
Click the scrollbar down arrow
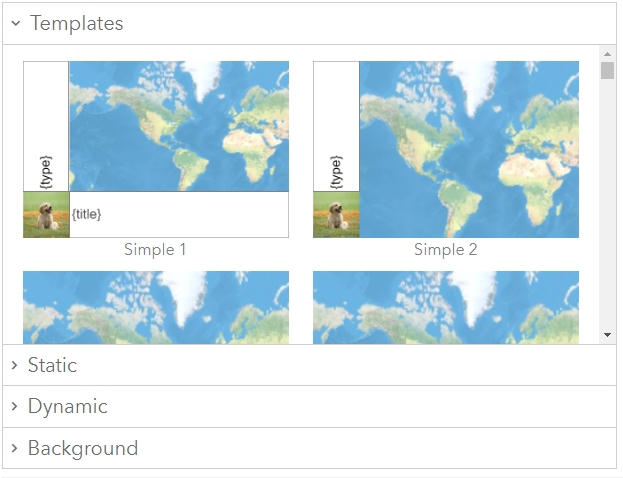click(607, 335)
